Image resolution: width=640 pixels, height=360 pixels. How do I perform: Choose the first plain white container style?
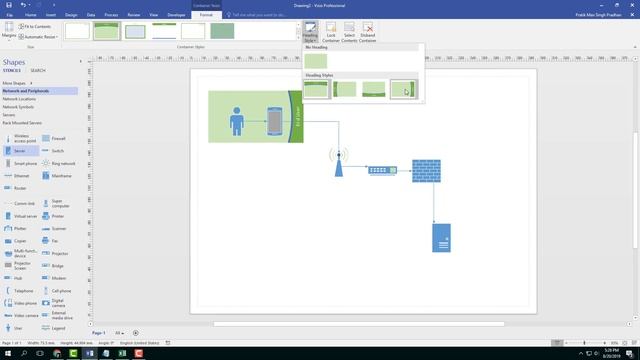pyautogui.click(x=77, y=31)
